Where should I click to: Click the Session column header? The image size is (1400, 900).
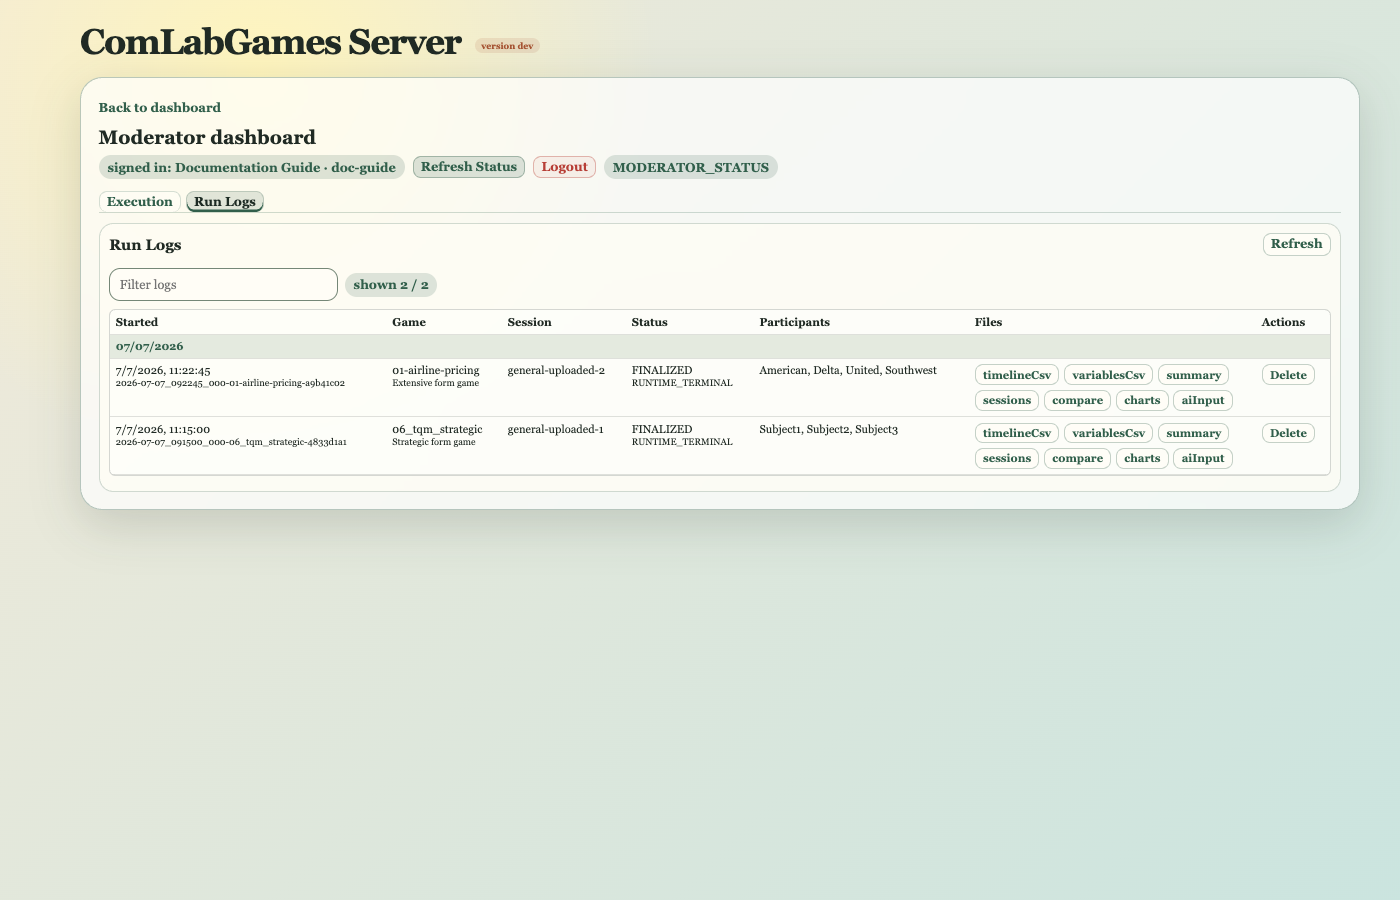point(529,322)
